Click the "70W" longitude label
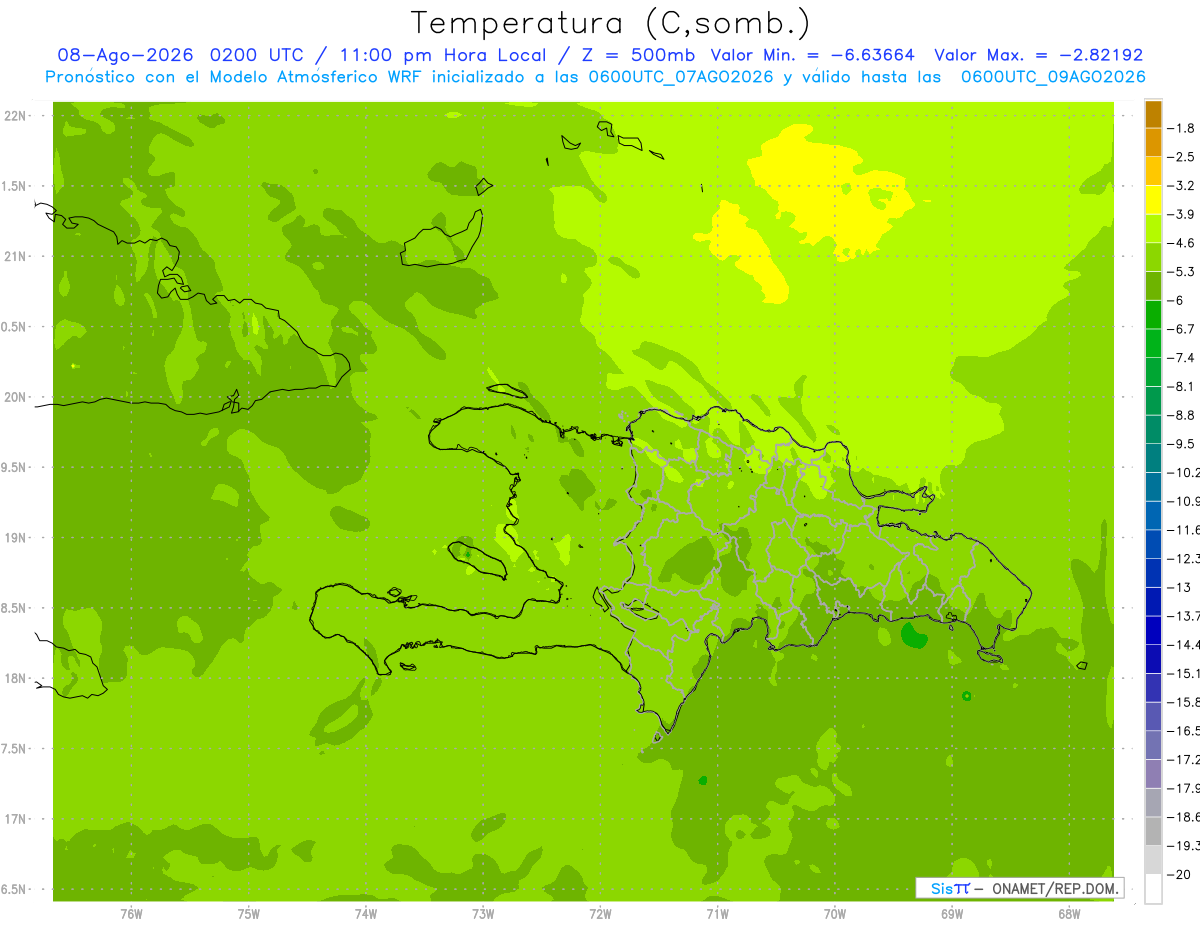 (x=834, y=914)
